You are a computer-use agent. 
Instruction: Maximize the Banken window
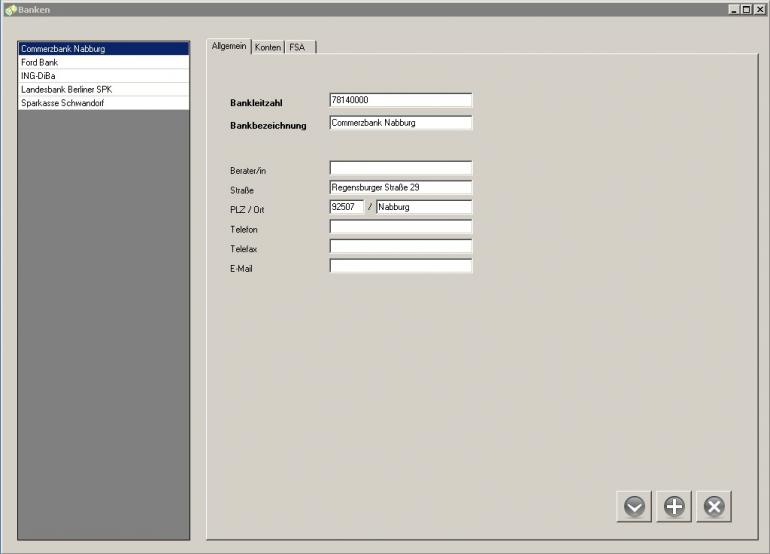pyautogui.click(x=746, y=9)
